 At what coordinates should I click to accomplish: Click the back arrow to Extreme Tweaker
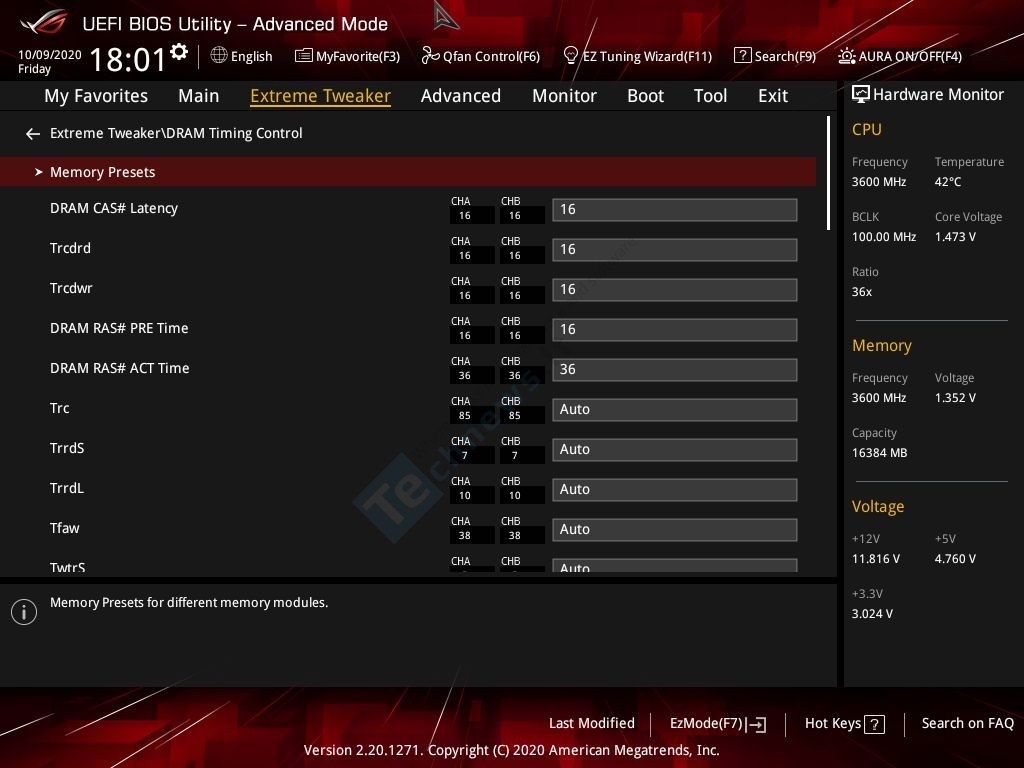[33, 134]
